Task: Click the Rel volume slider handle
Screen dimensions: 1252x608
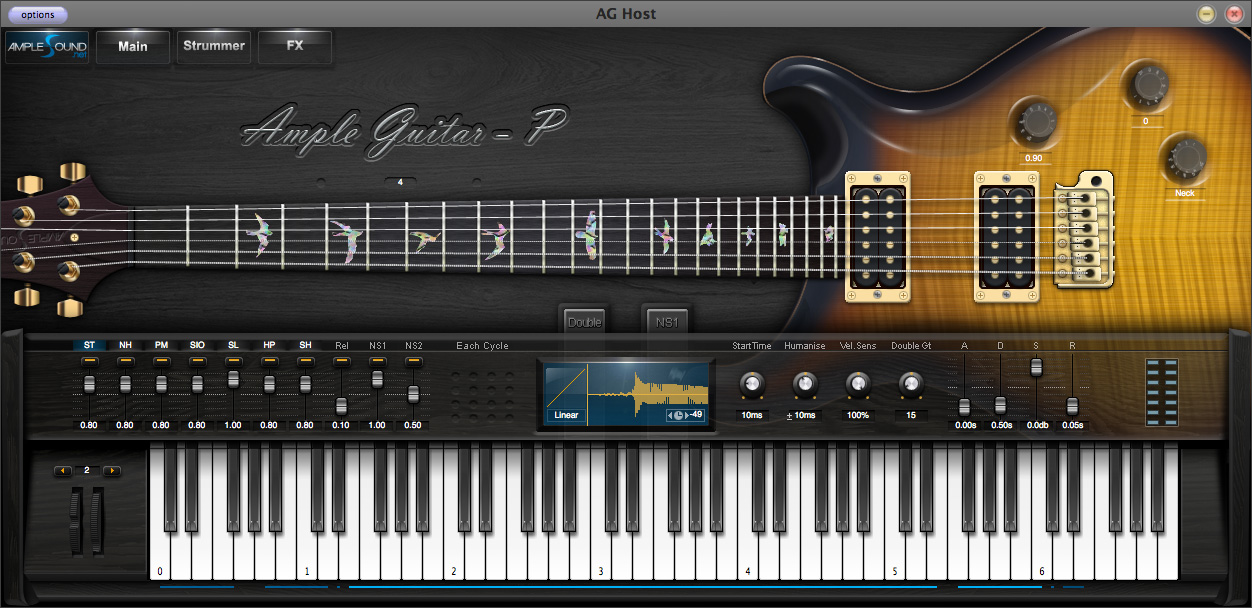Action: click(x=341, y=406)
